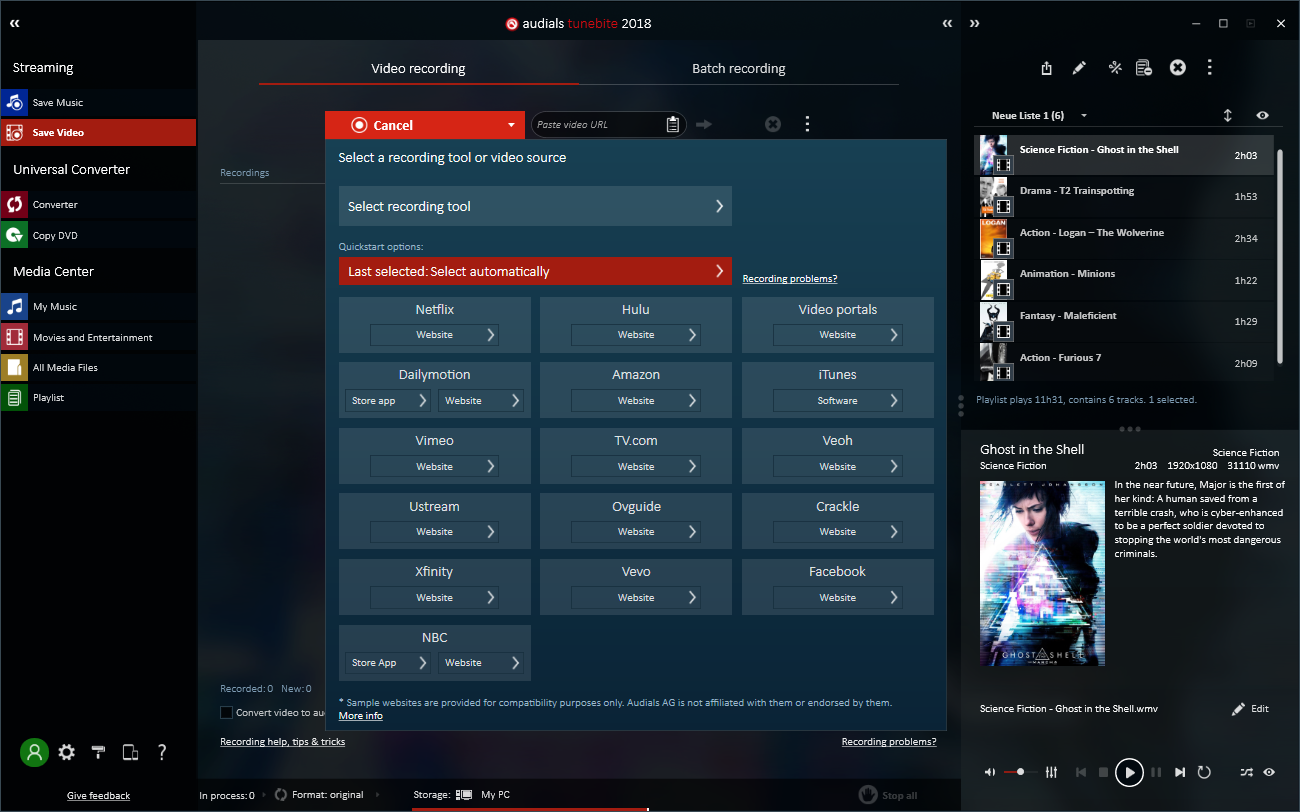Enable the Convert video checkbox
1300x812 pixels.
pos(227,713)
